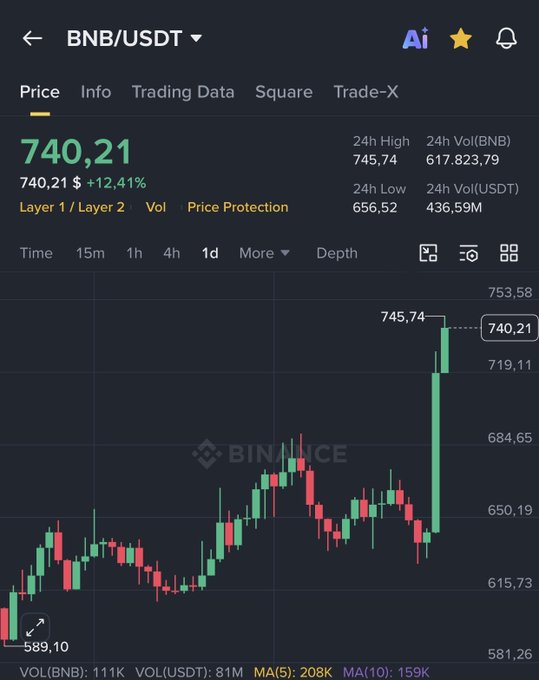Switch to the Info tab
Screen dimensions: 539x680
[x=96, y=92]
